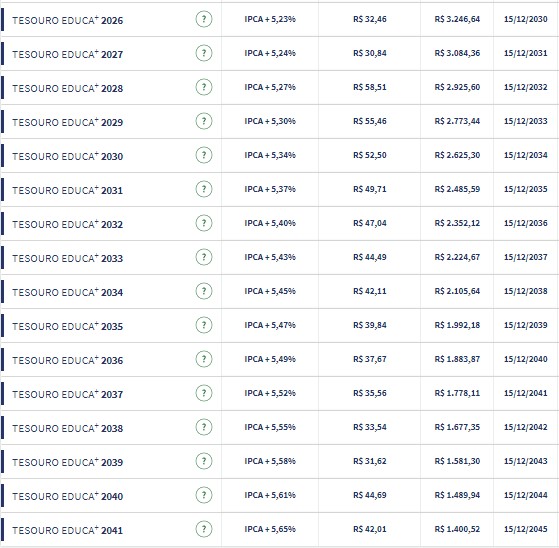559x548 pixels.
Task: Open the Tesouro Educa+ 2035 bond
Action: tap(68, 326)
